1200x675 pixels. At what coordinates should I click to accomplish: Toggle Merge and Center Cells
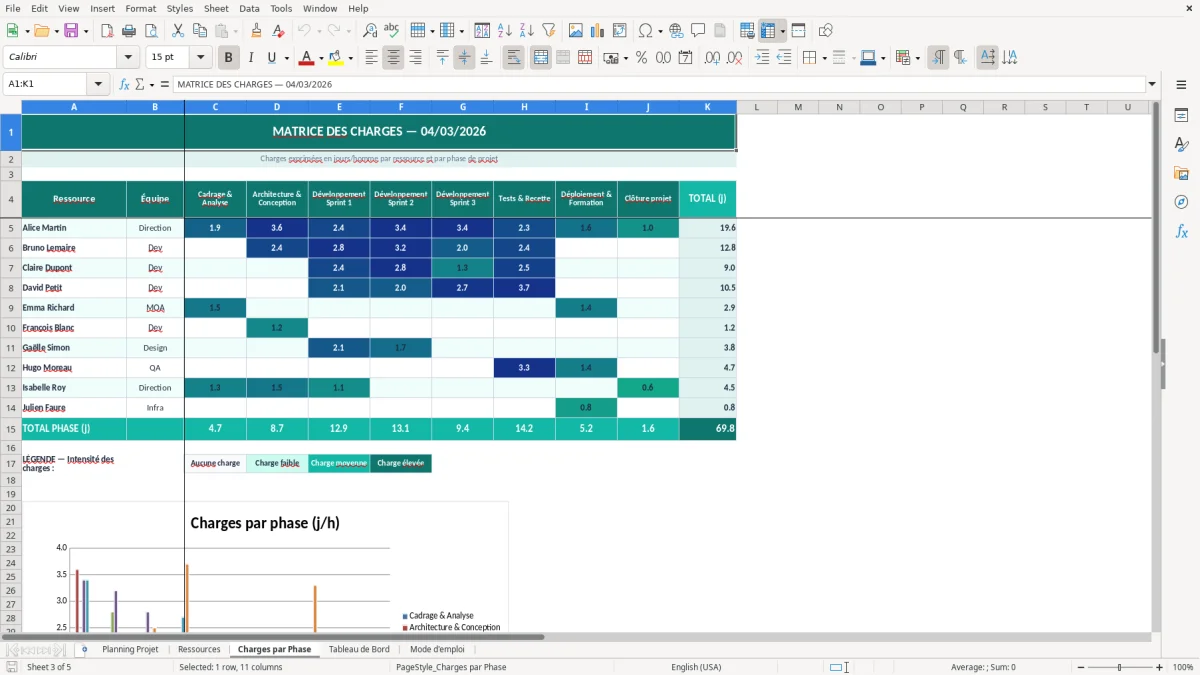(540, 58)
